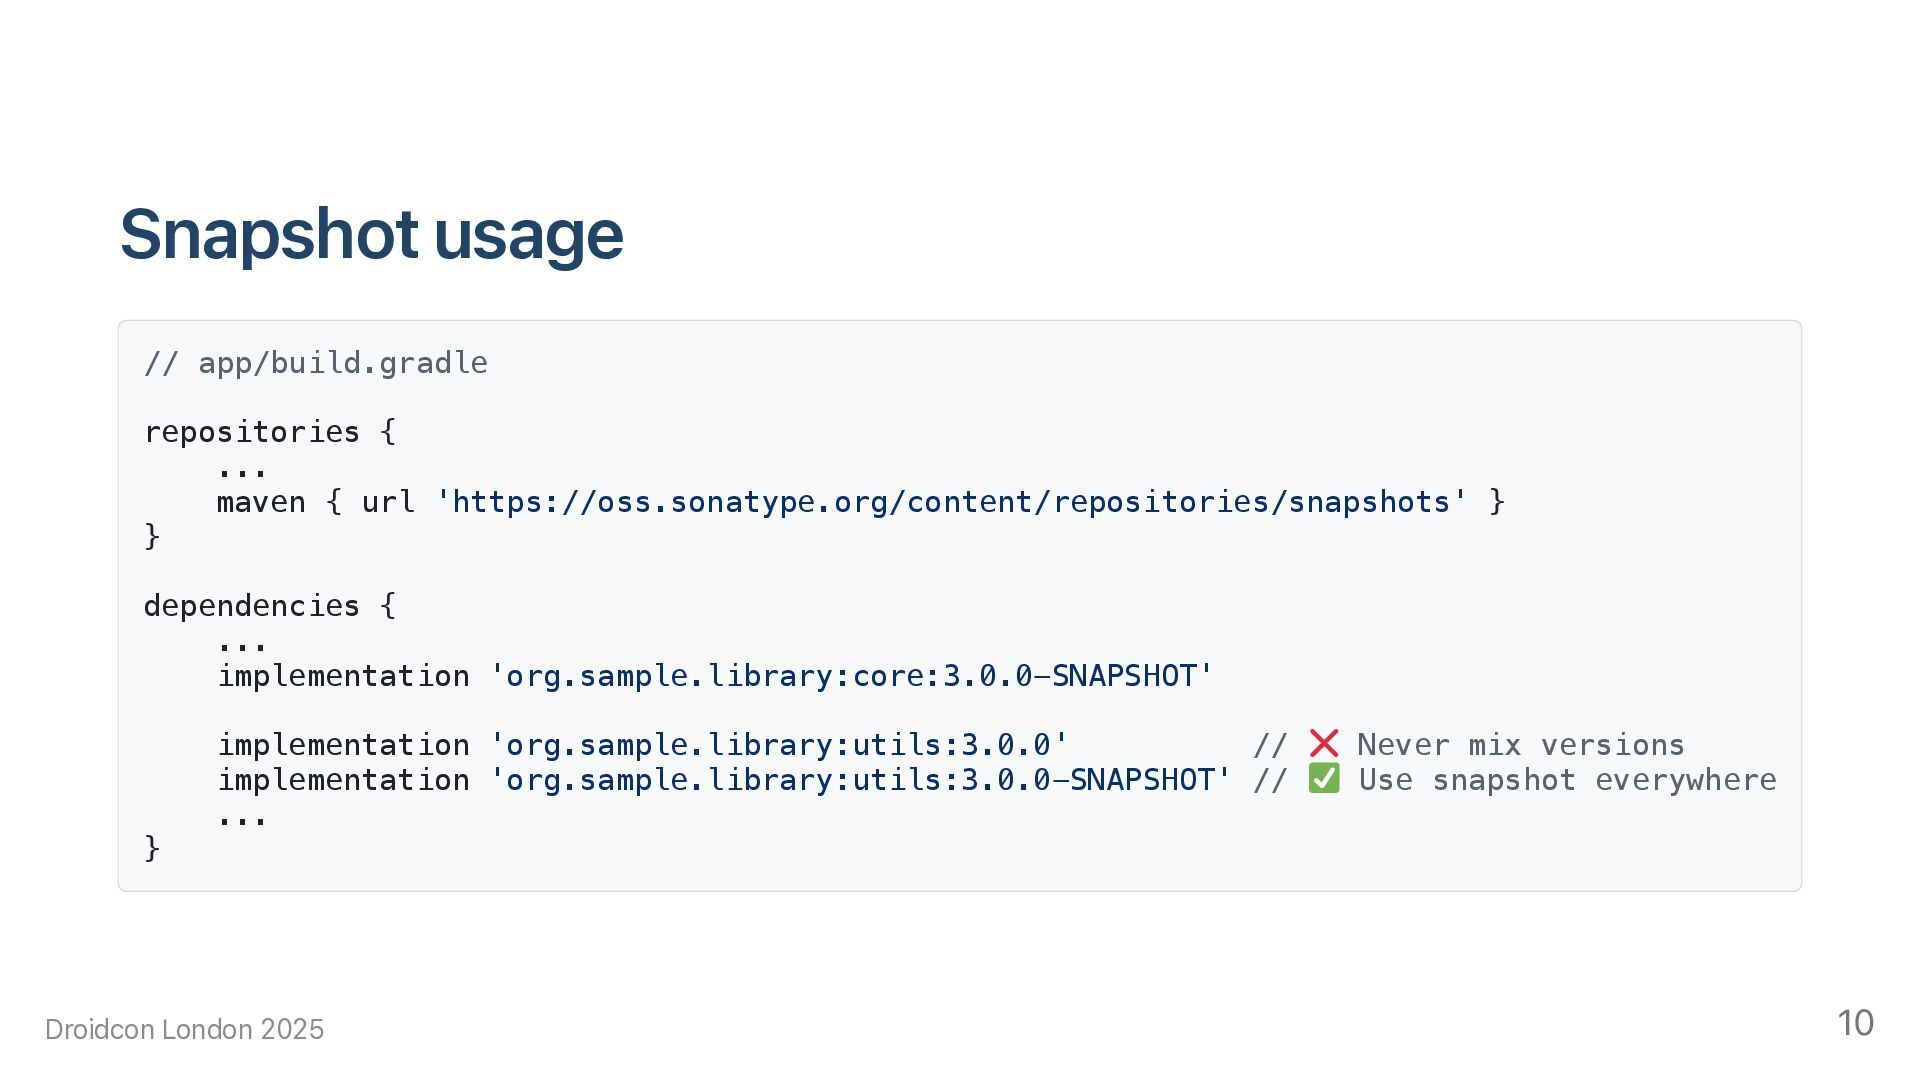Image resolution: width=1920 pixels, height=1080 pixels.
Task: Click the core:3.0.0-SNAPSHOT dependency string
Action: pos(851,675)
